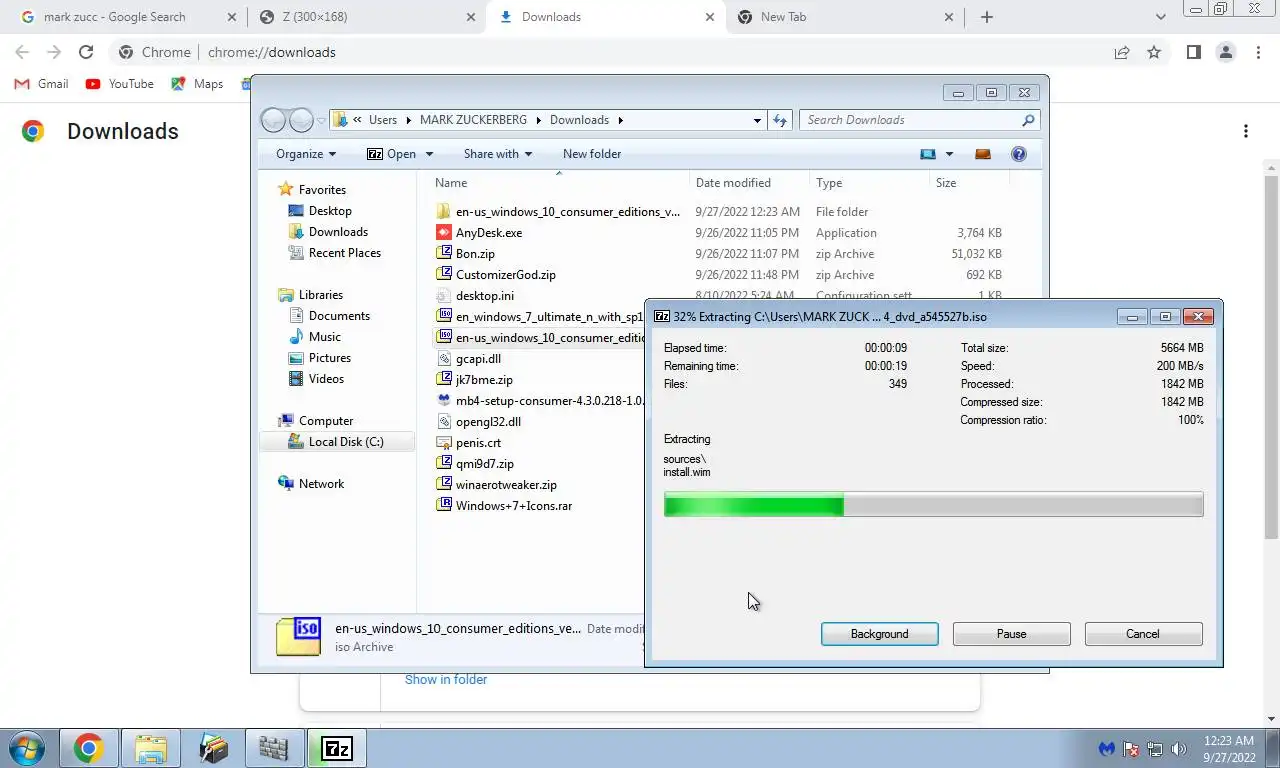The height and width of the screenshot is (768, 1280).
Task: Open Chrome from the taskbar
Action: click(88, 748)
